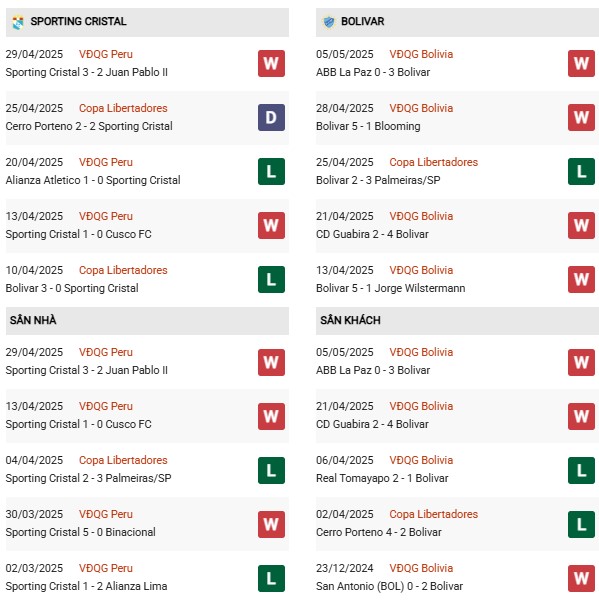Click the W badge for Sporting Cristal 5-0 Binacional
599x601 pixels.
(x=271, y=524)
